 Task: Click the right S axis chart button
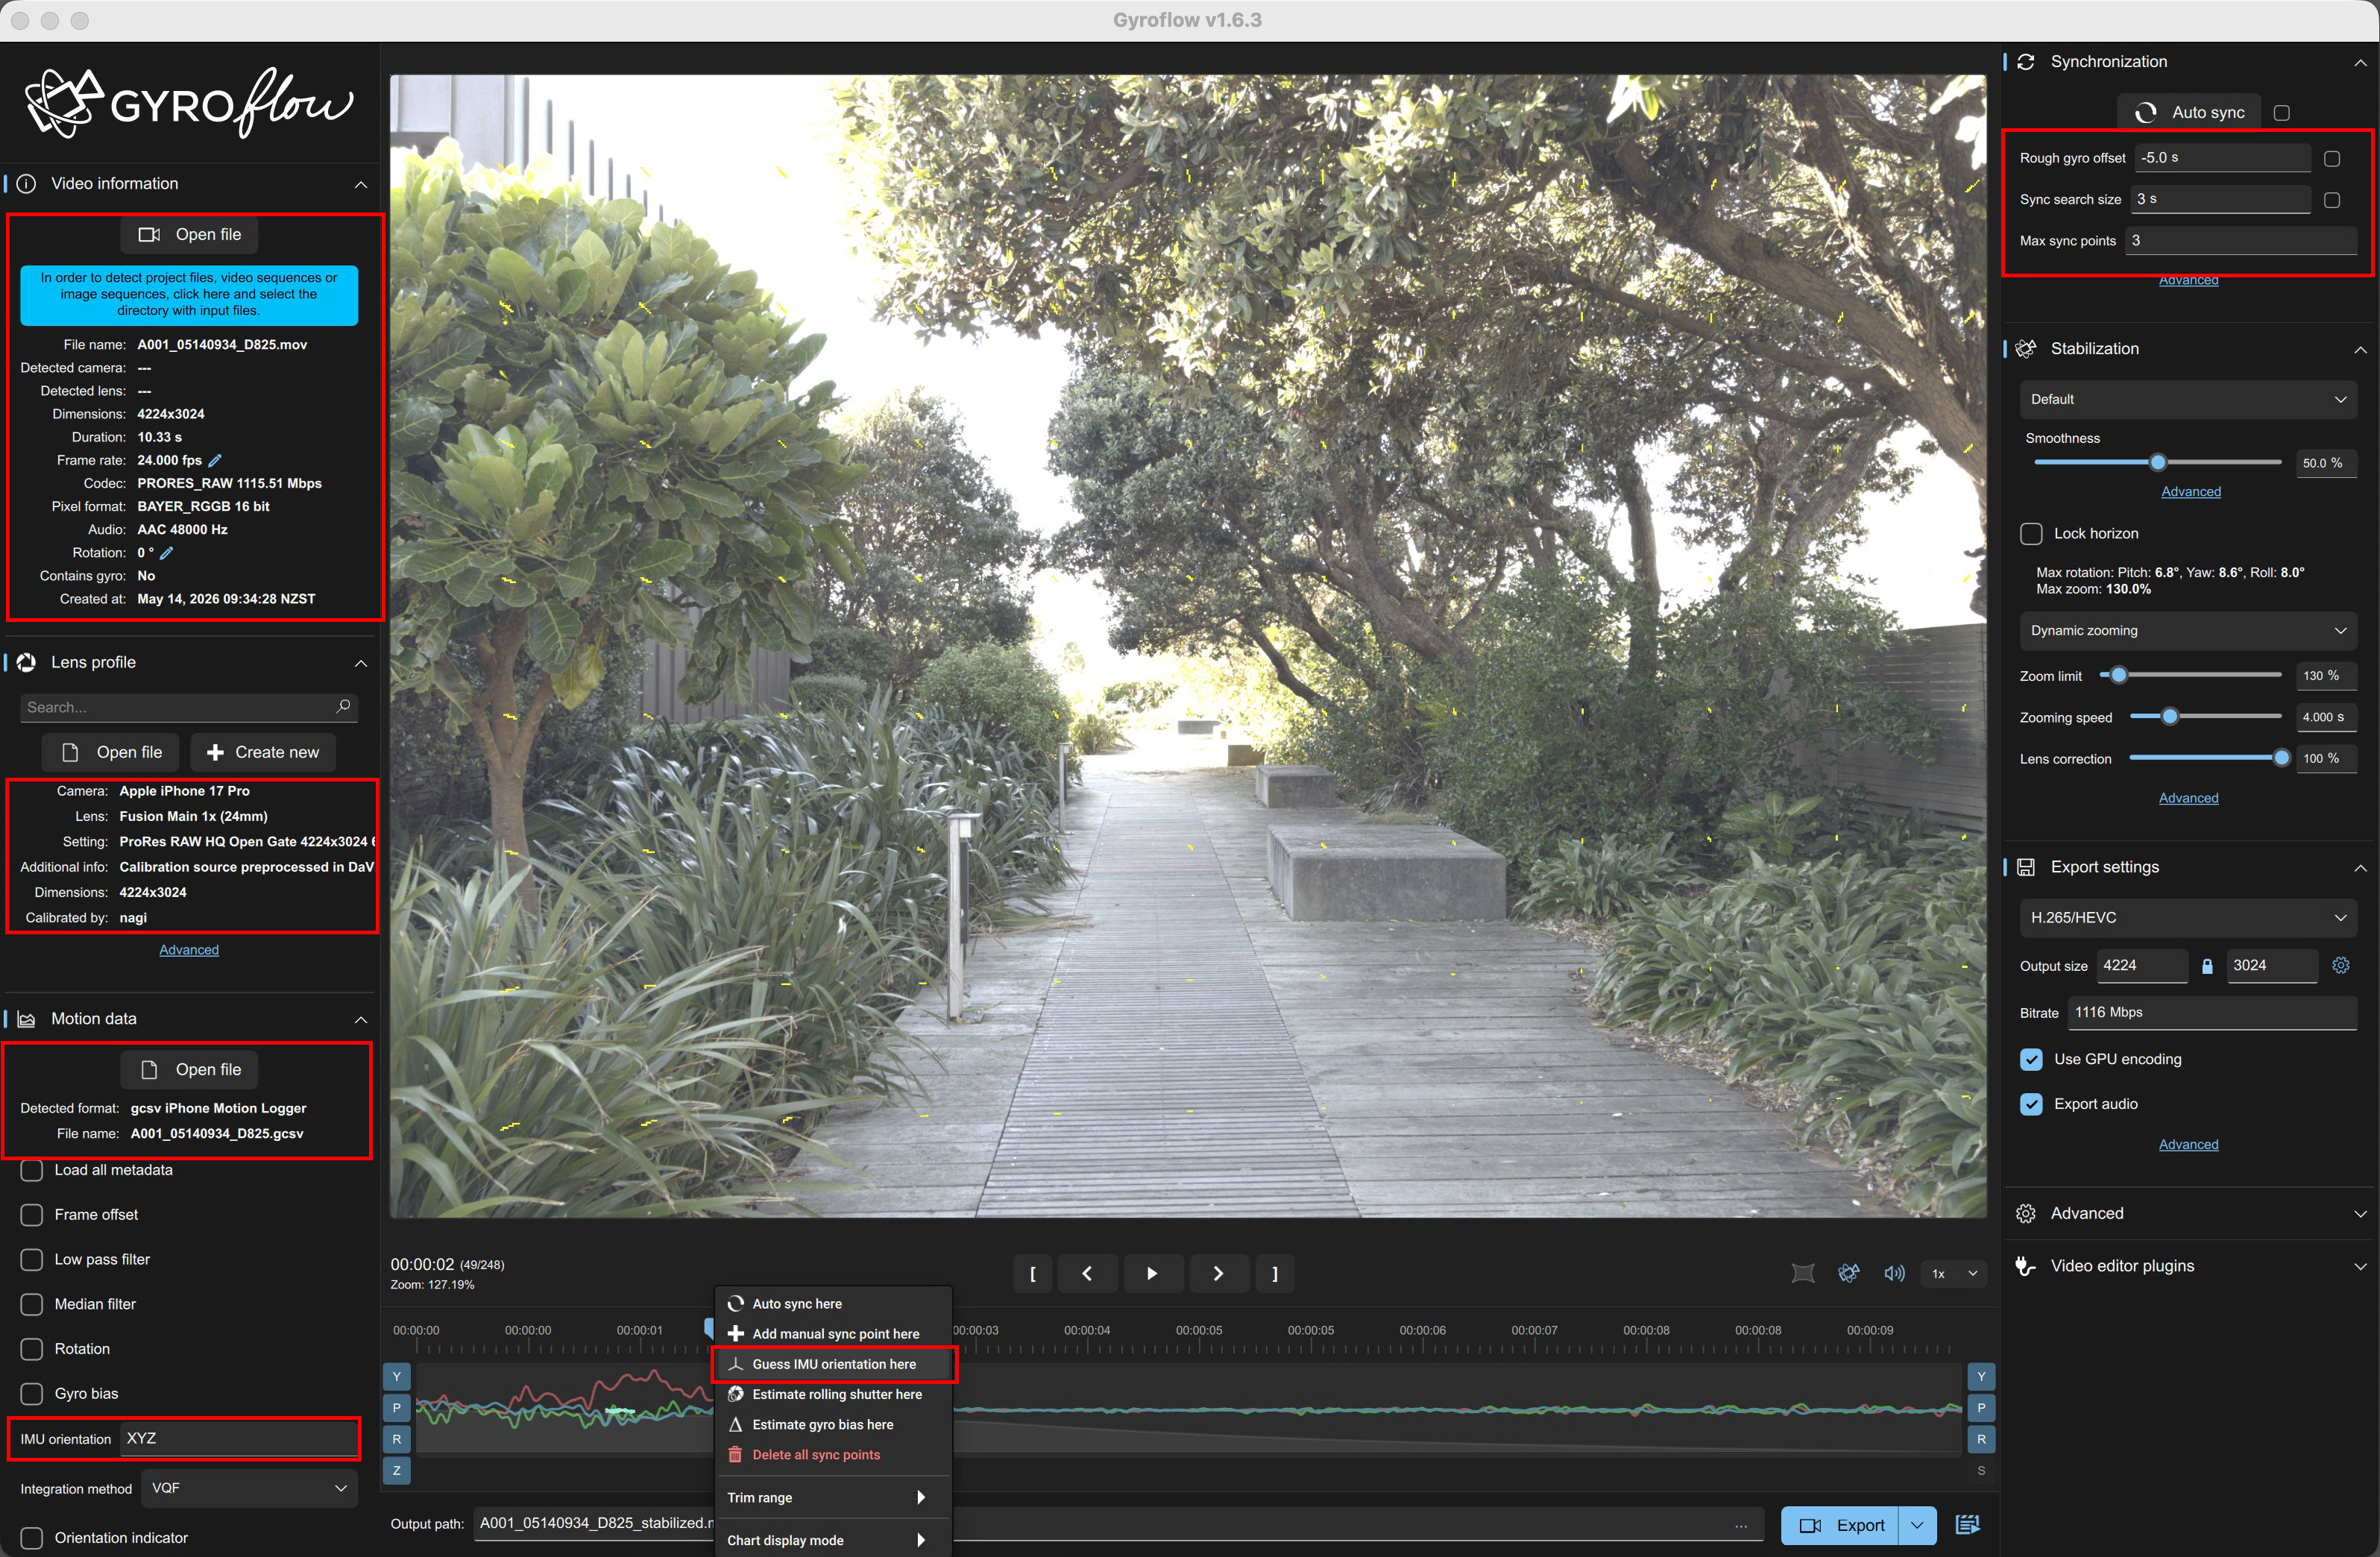click(x=1981, y=1471)
